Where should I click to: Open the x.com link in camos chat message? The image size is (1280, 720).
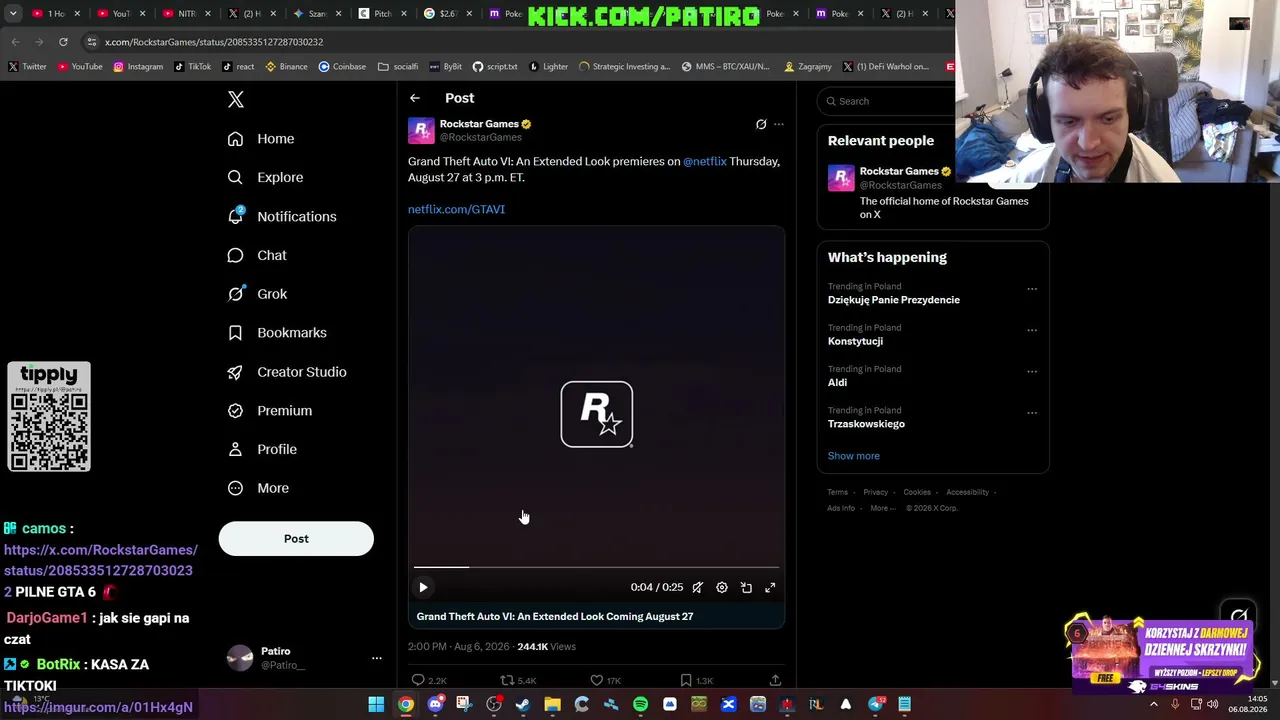(101, 571)
